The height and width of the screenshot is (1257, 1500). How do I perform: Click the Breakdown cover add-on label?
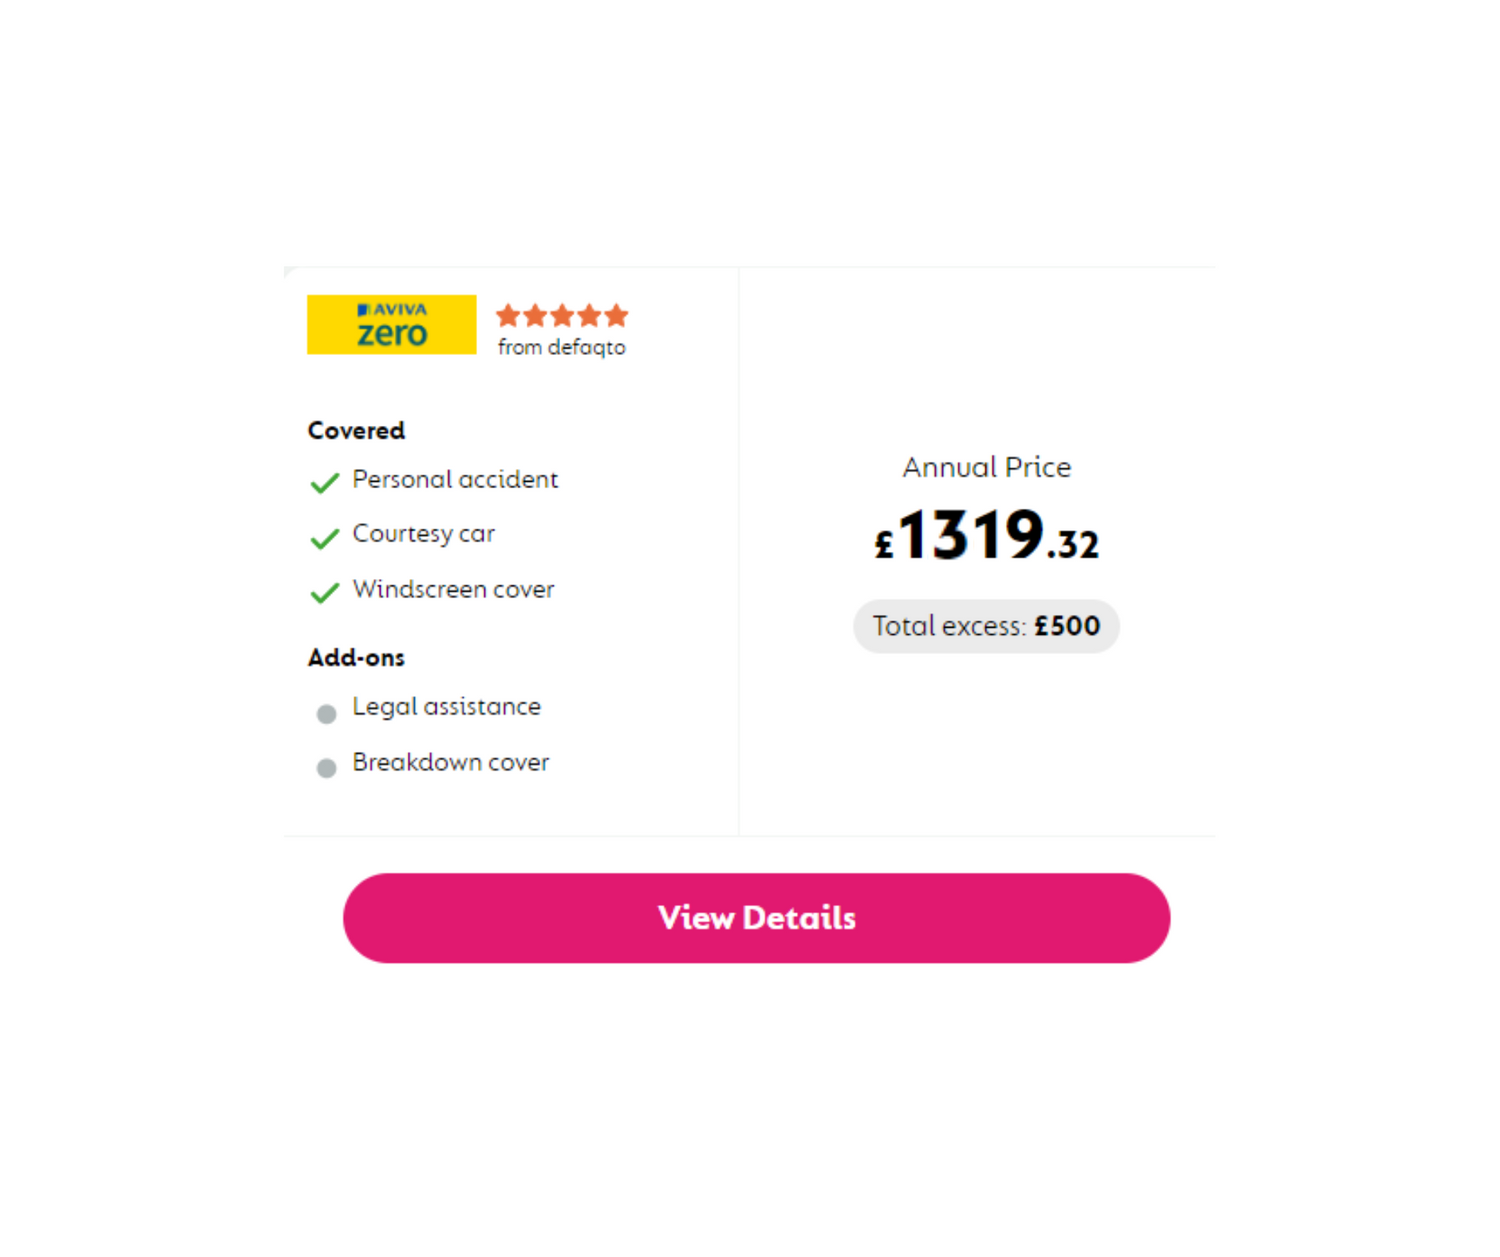click(451, 763)
